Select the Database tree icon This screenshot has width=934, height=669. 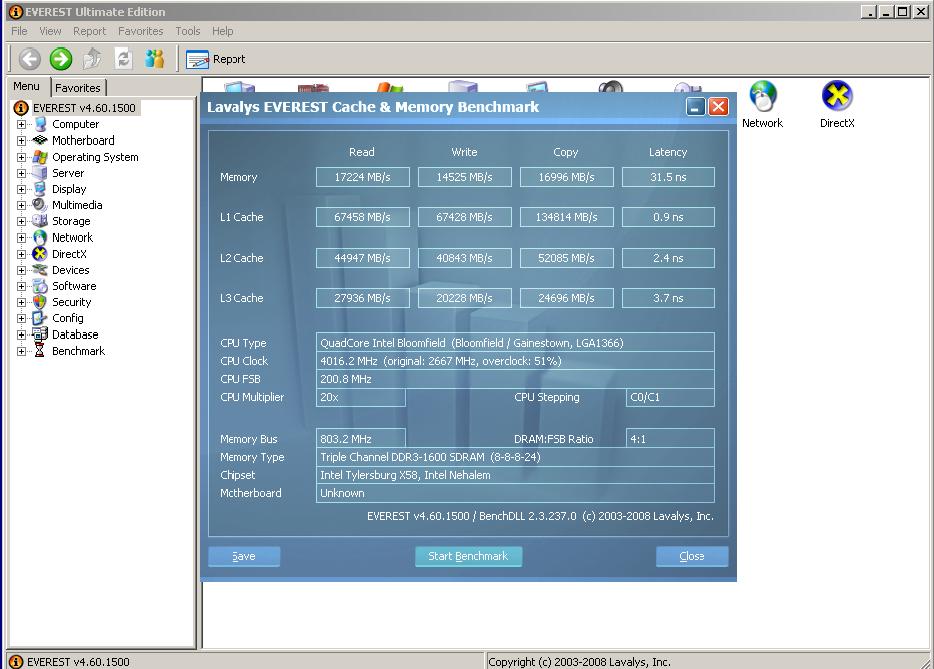(40, 334)
